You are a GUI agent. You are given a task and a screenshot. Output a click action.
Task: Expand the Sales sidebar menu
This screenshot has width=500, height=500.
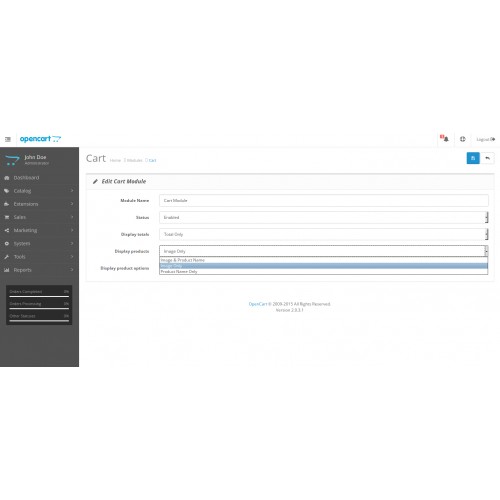(39, 217)
